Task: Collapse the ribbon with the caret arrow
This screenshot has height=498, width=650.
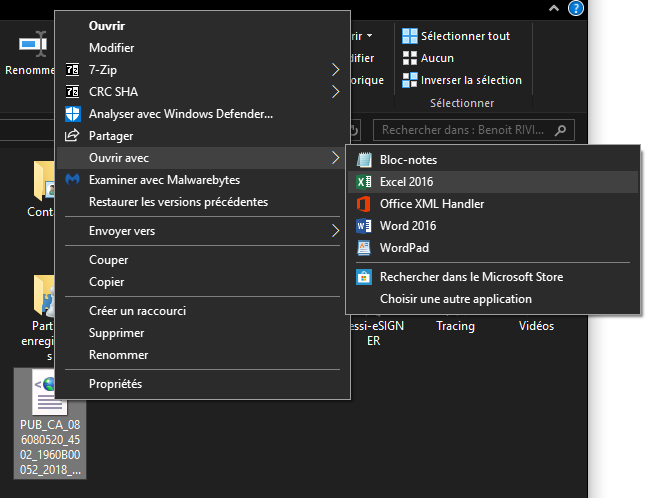Action: click(x=554, y=8)
